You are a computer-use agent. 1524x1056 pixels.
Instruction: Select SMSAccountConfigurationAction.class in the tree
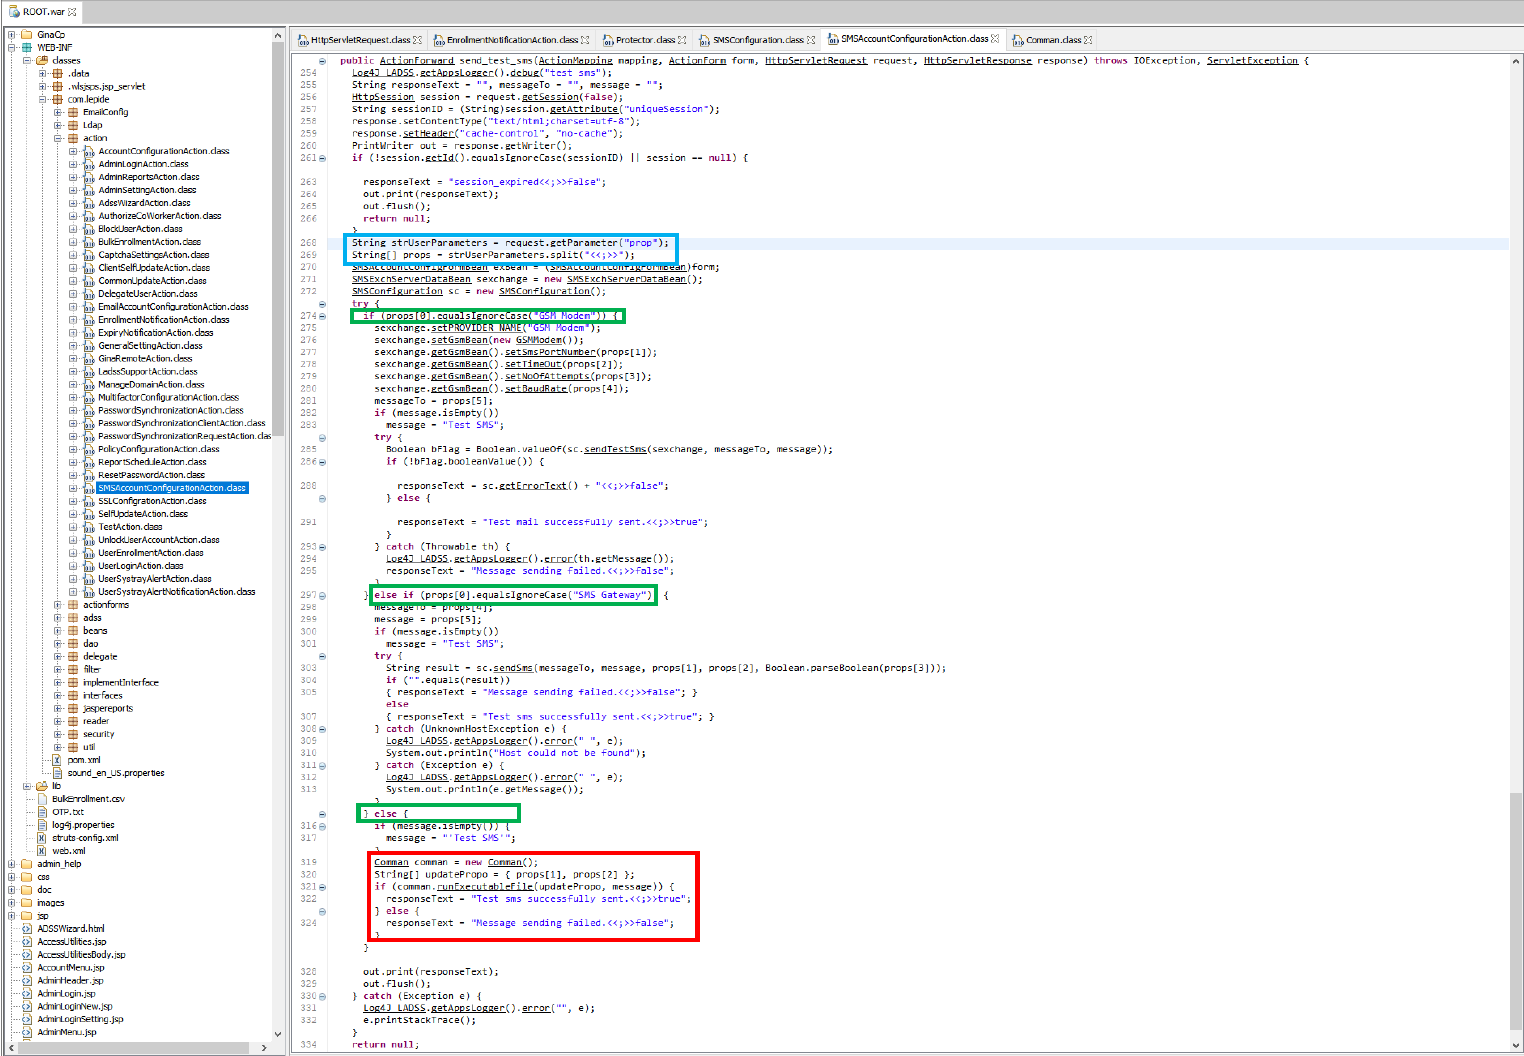pyautogui.click(x=172, y=488)
